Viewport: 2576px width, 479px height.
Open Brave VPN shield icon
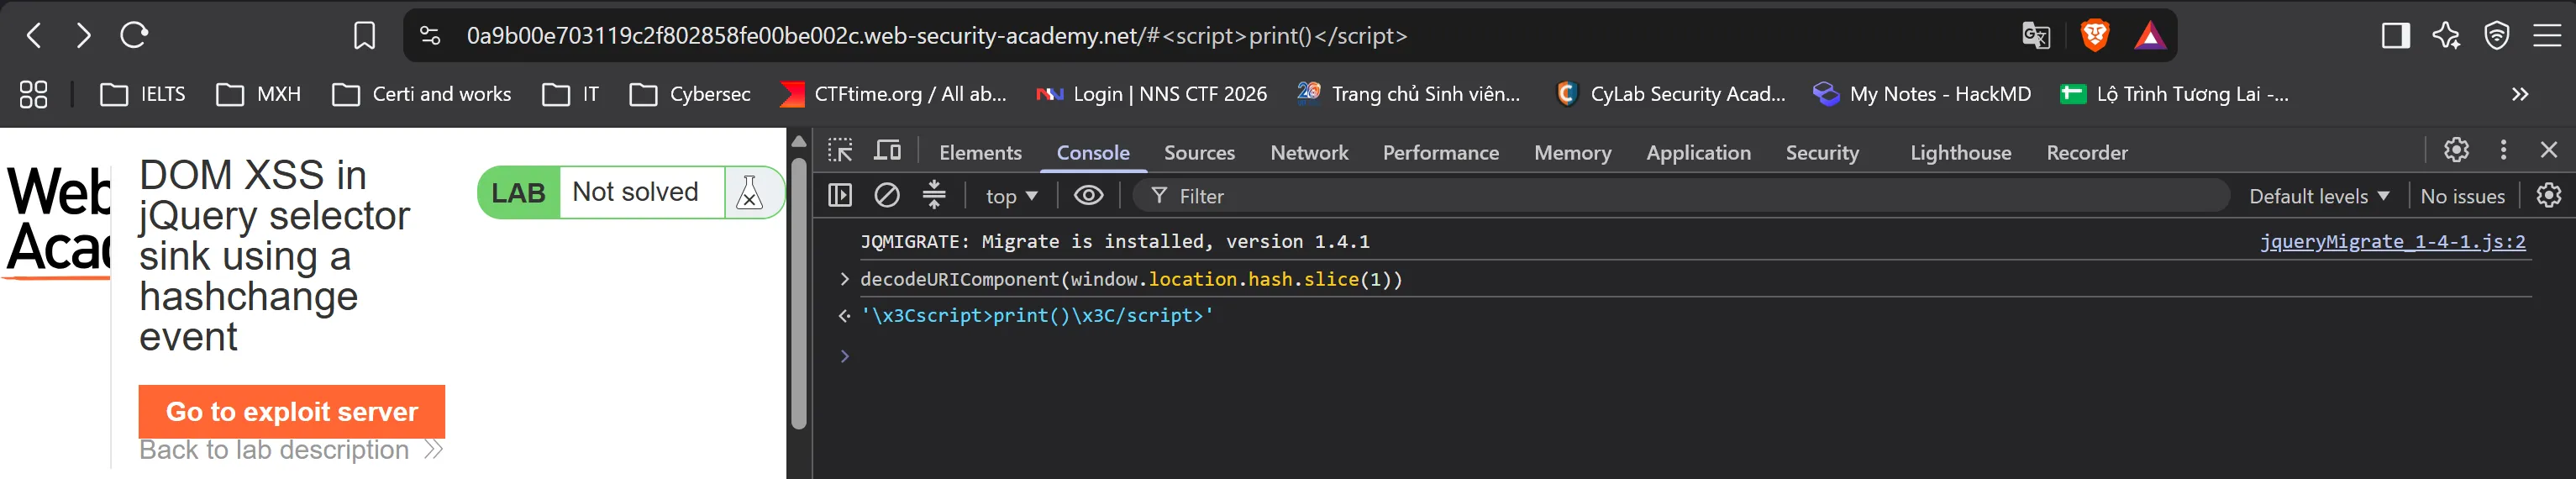pyautogui.click(x=2497, y=36)
